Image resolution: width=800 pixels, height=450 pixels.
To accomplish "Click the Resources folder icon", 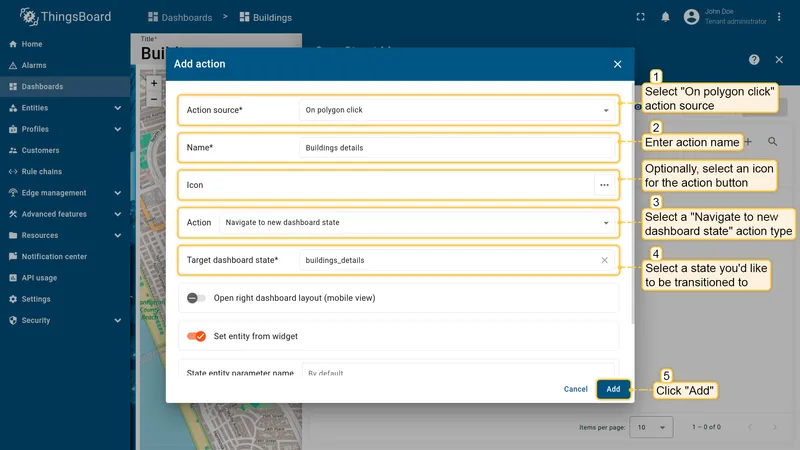I will pos(13,235).
